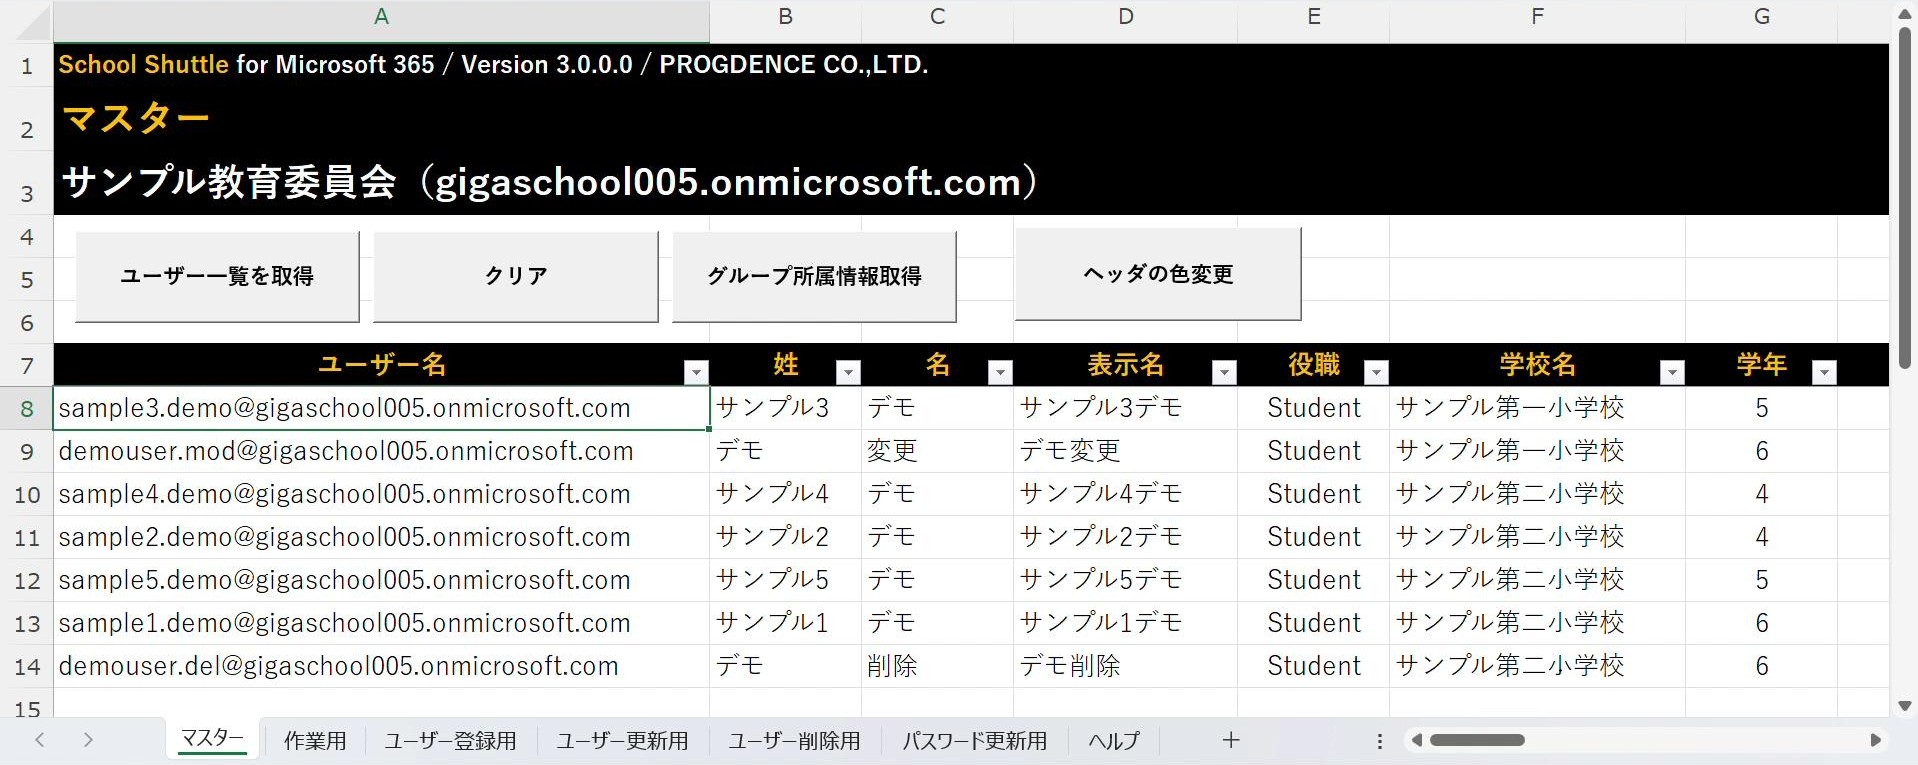
Task: Select the 変更 cell in column C
Action: [937, 451]
